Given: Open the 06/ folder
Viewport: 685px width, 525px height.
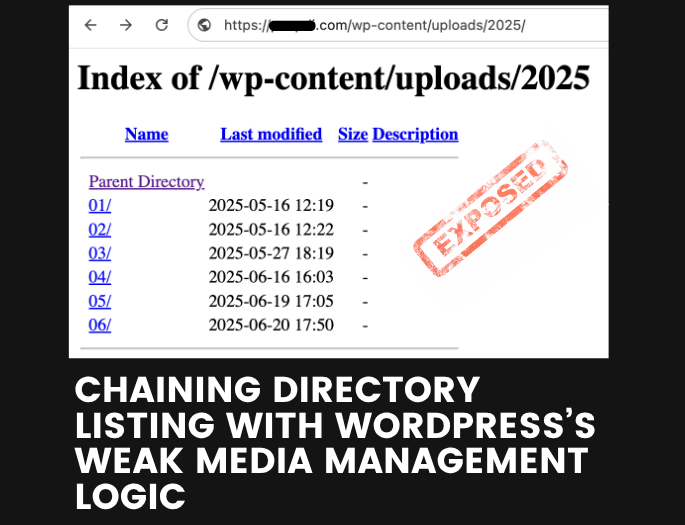Looking at the screenshot, I should [x=100, y=325].
